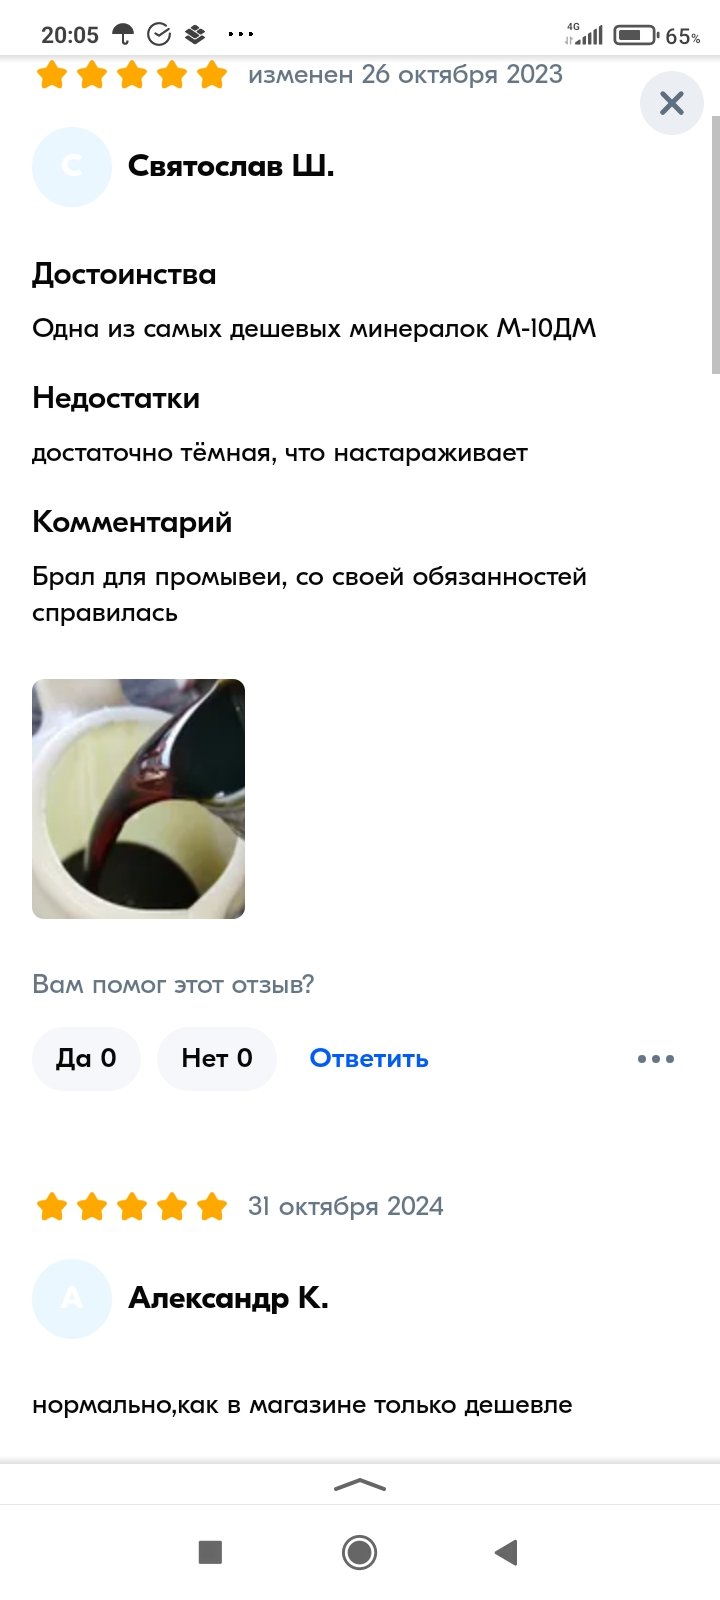Tap the checkmark circle status bar icon
This screenshot has width=720, height=1600.
[x=159, y=35]
